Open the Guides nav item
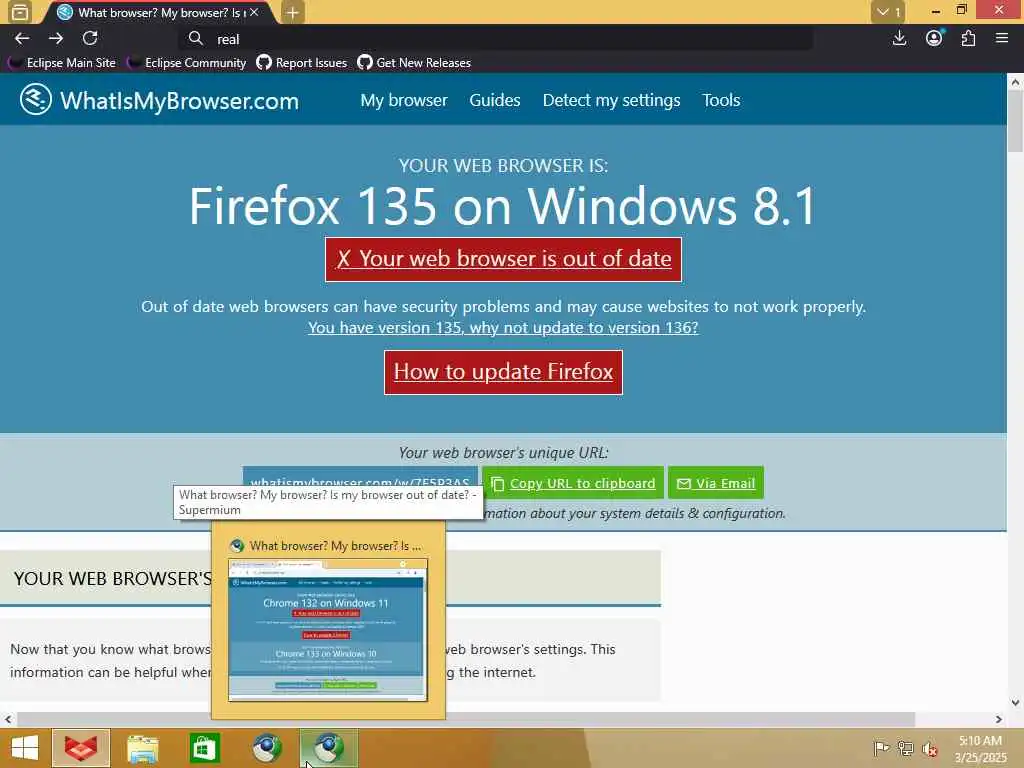Screen dimensions: 1024x768 click(494, 100)
